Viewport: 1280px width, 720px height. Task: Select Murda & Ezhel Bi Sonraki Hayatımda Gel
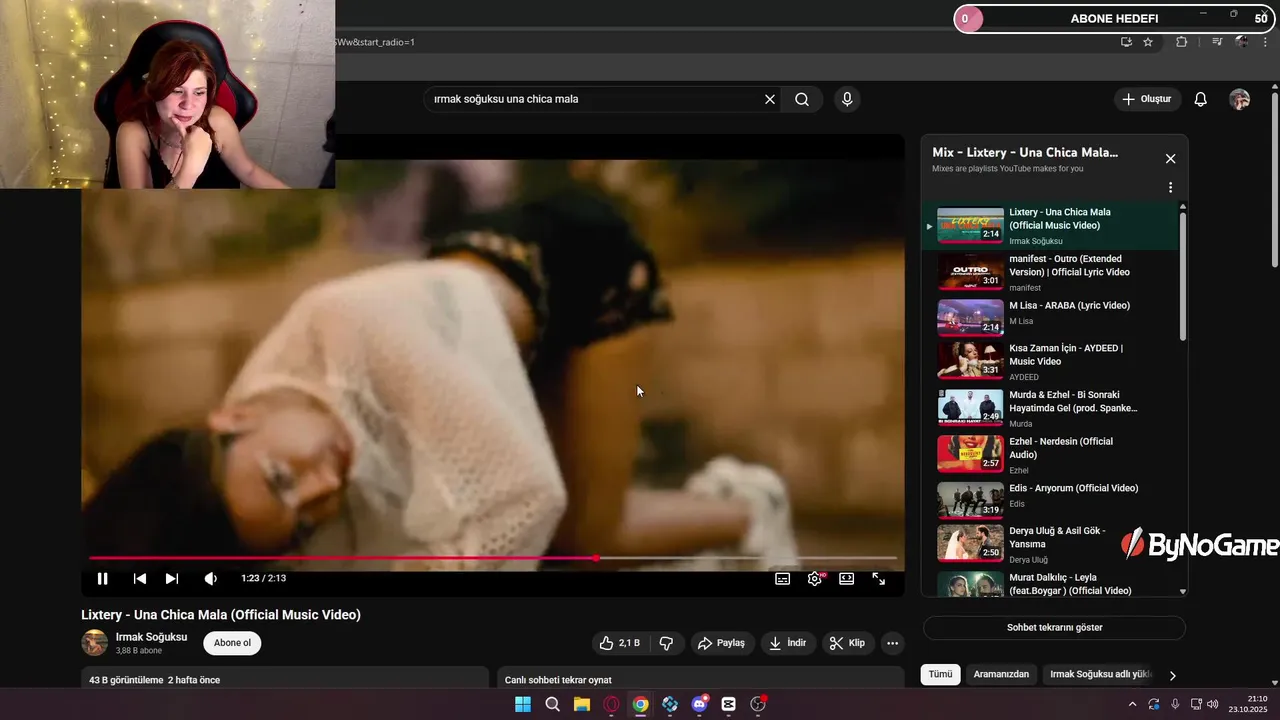[1050, 408]
